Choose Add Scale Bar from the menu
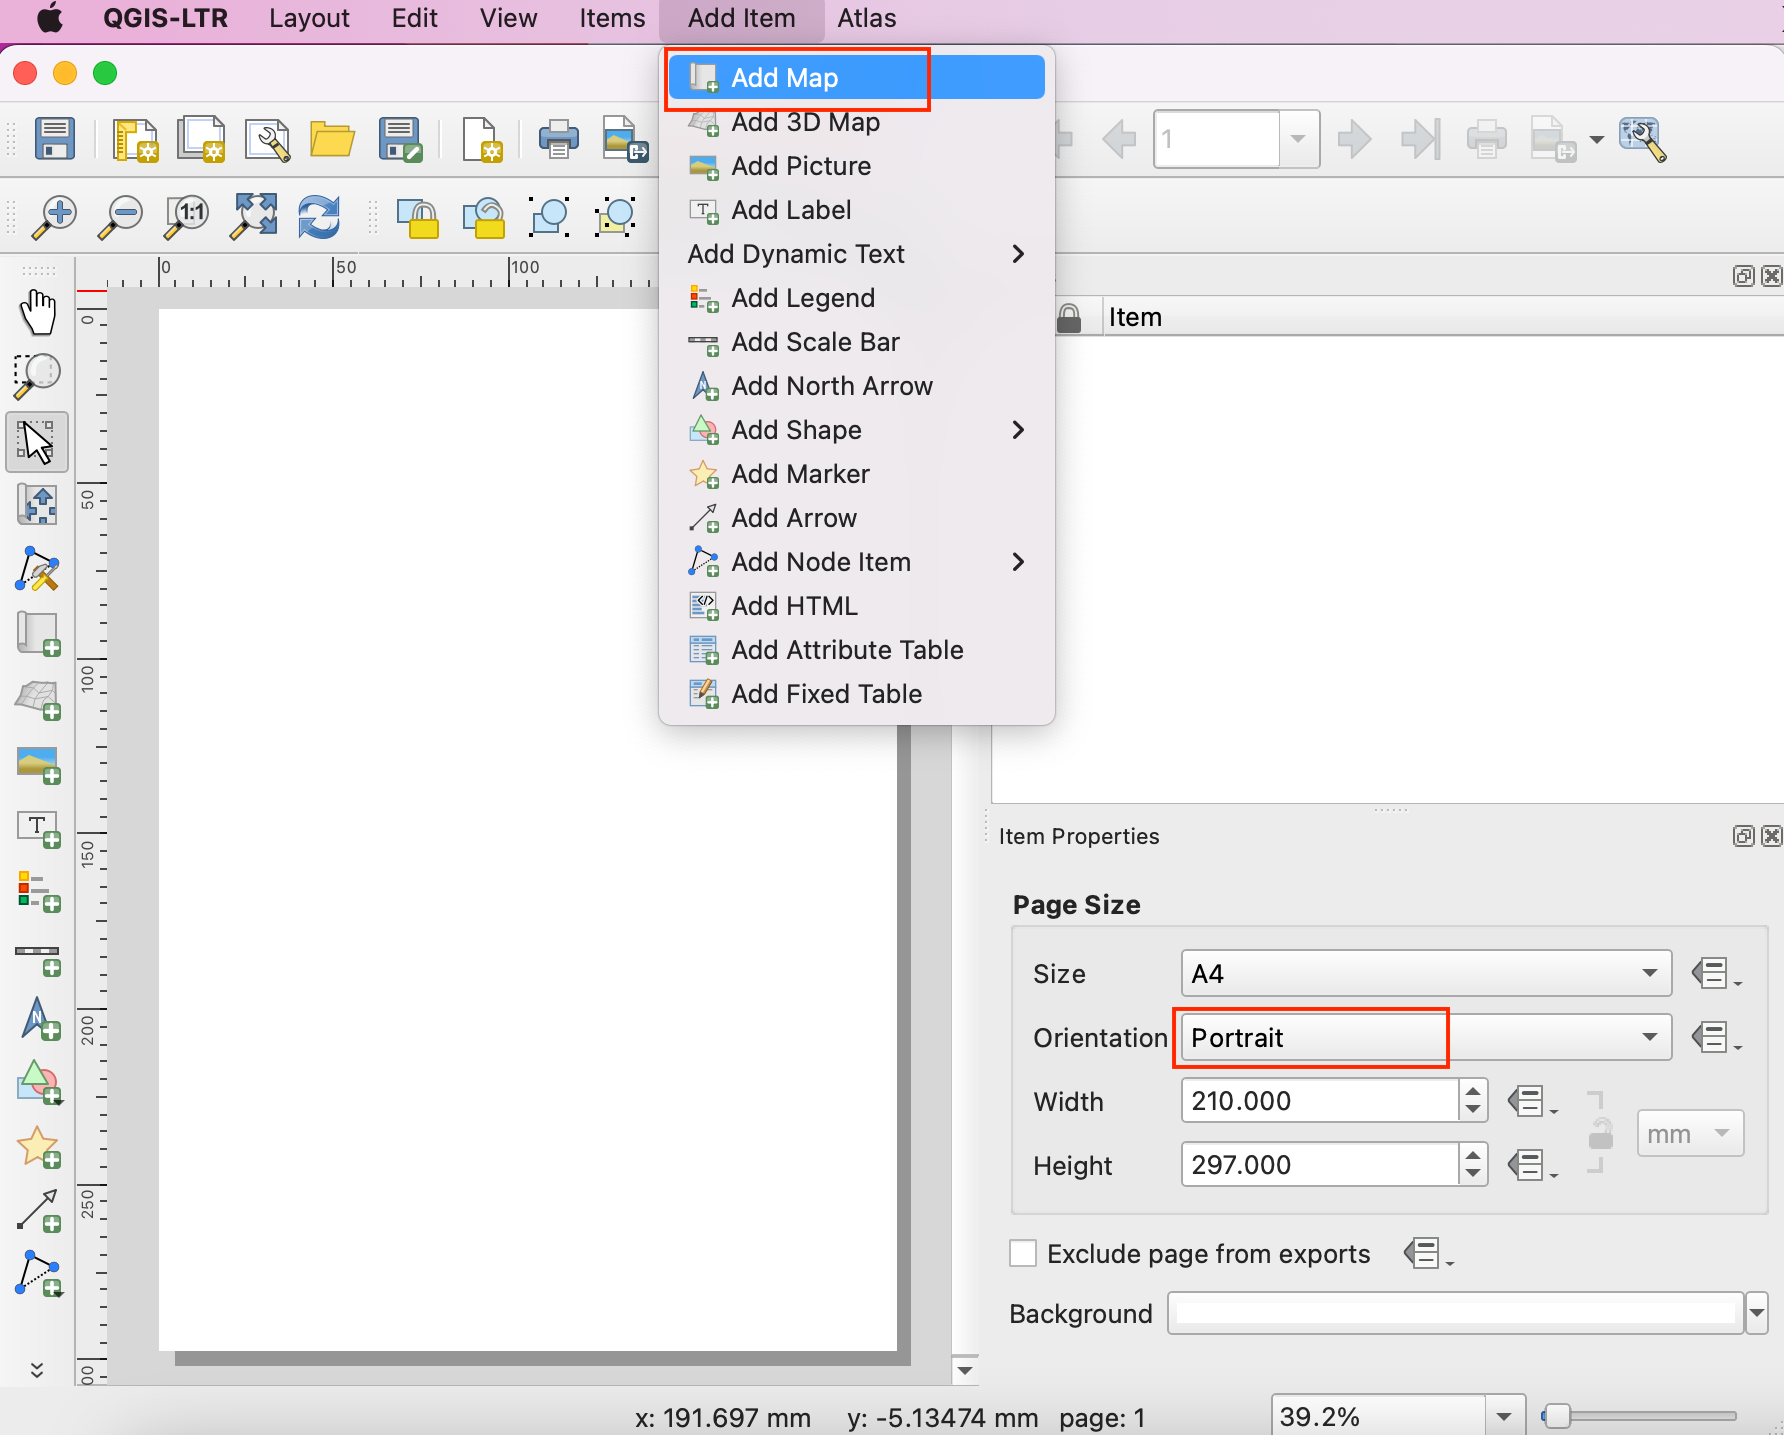The image size is (1784, 1435). coord(815,342)
